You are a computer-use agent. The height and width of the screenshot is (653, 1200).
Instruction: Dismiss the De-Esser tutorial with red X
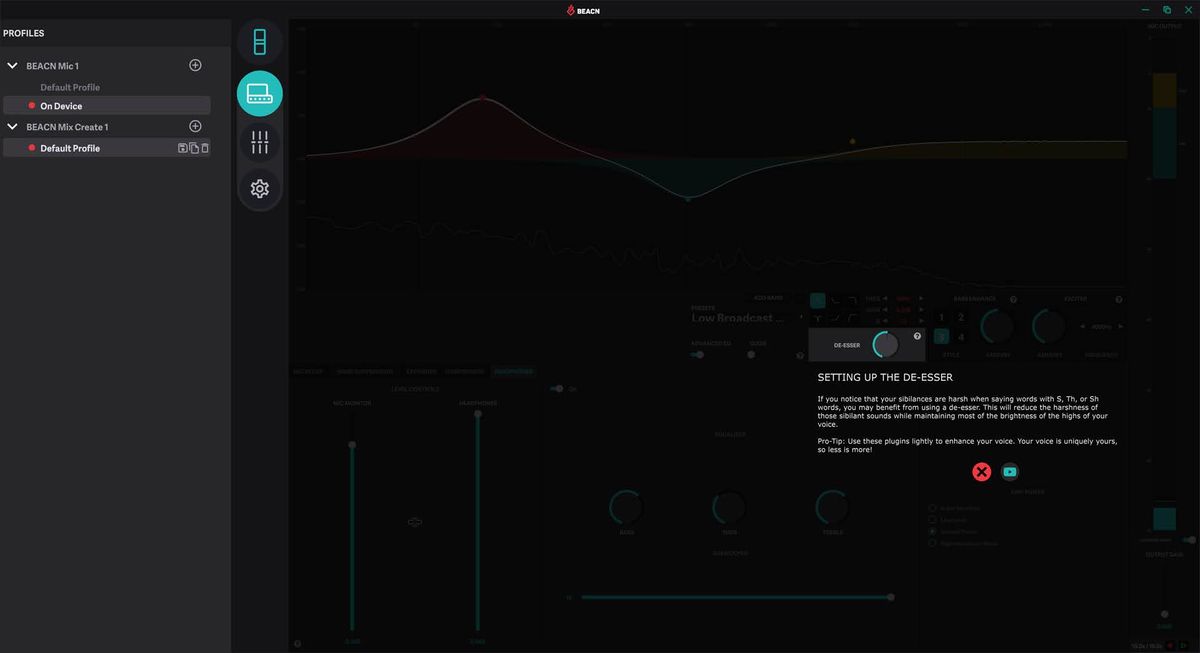click(980, 471)
